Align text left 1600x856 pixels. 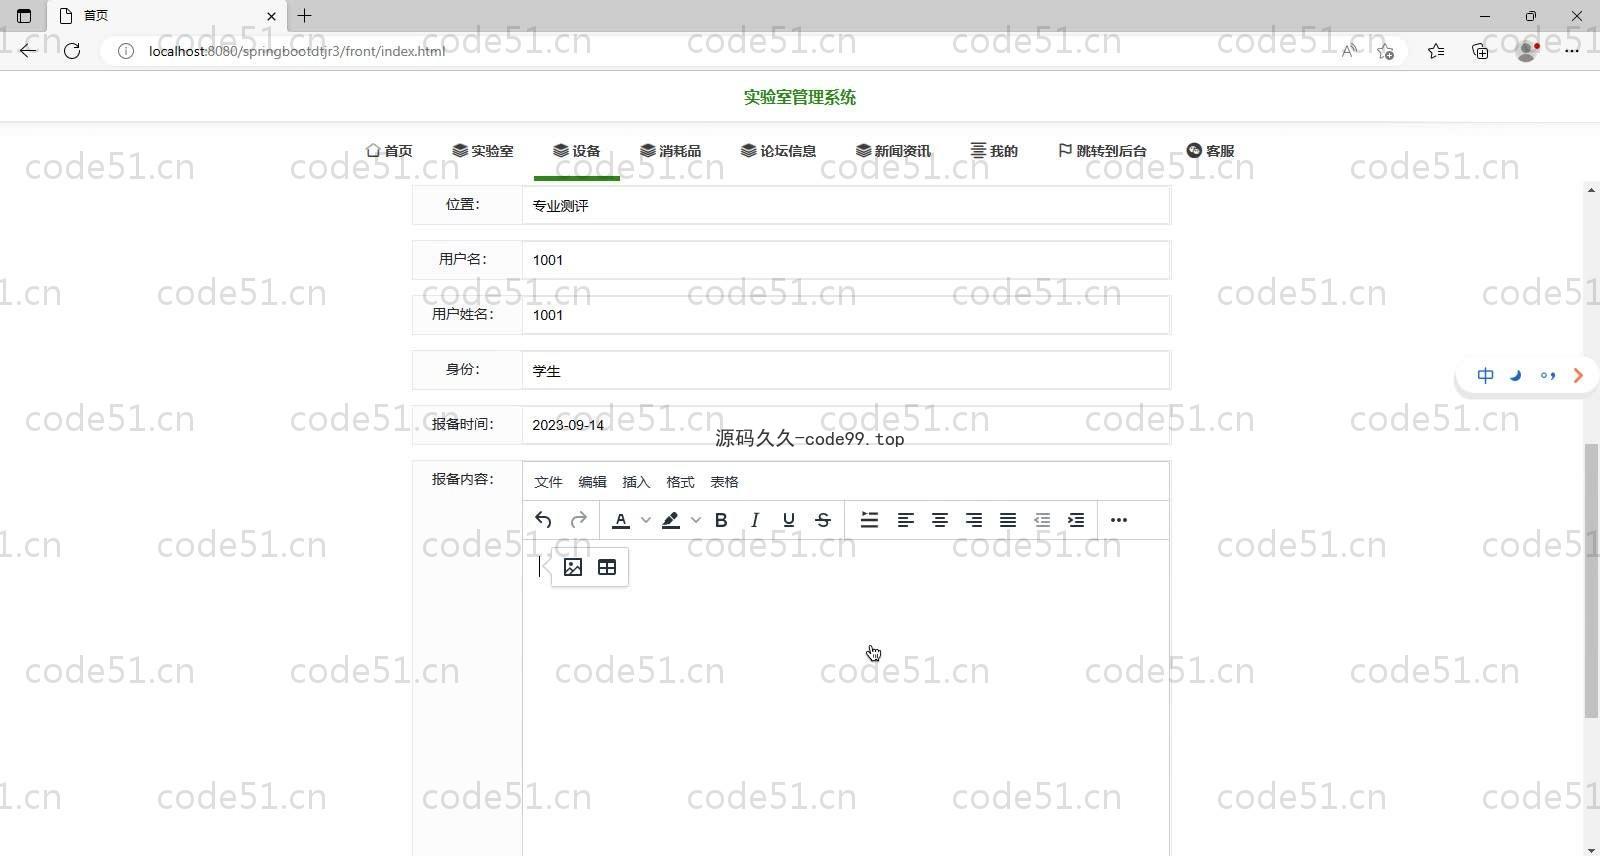[906, 520]
